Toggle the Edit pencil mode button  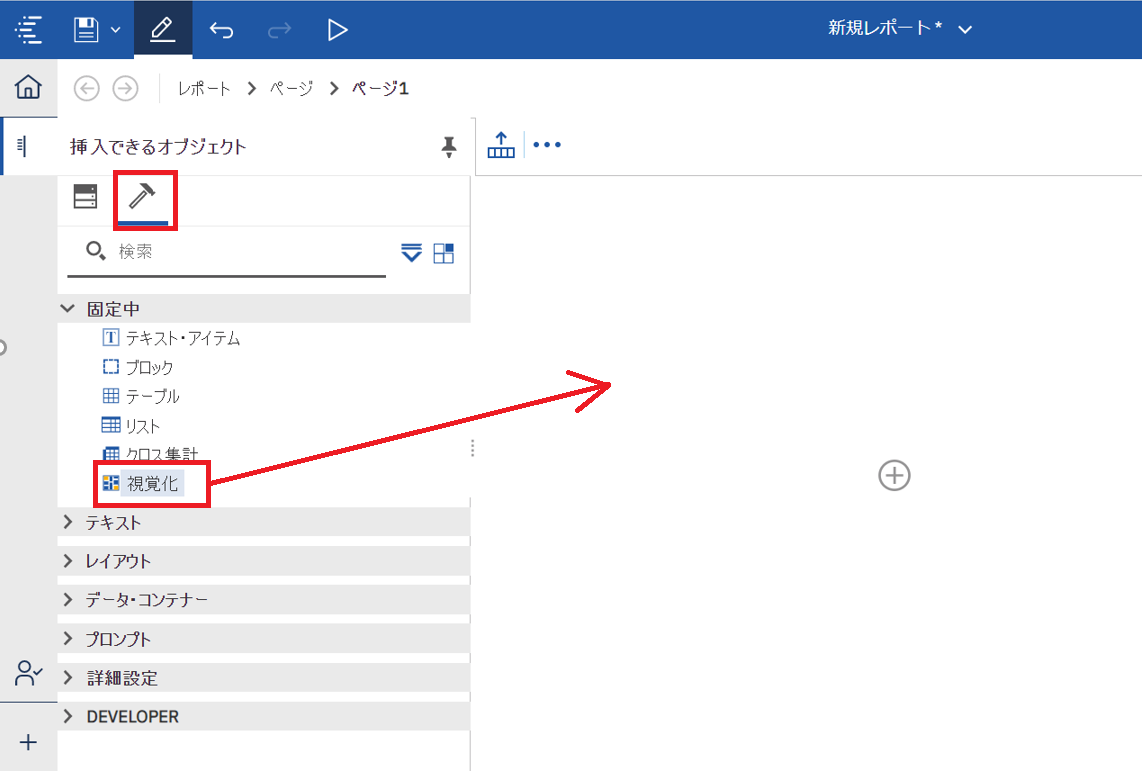click(x=162, y=30)
